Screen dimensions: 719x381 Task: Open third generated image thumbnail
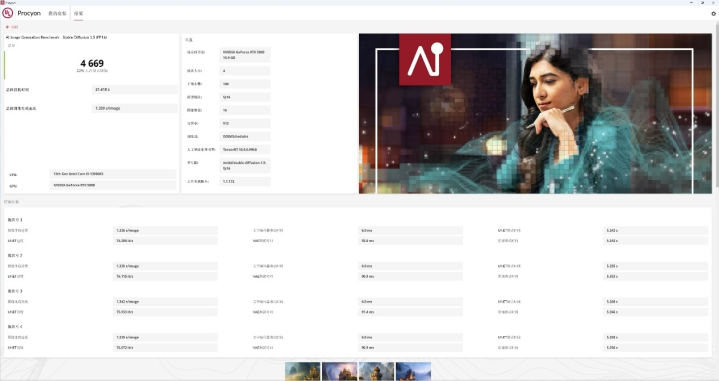[x=376, y=371]
